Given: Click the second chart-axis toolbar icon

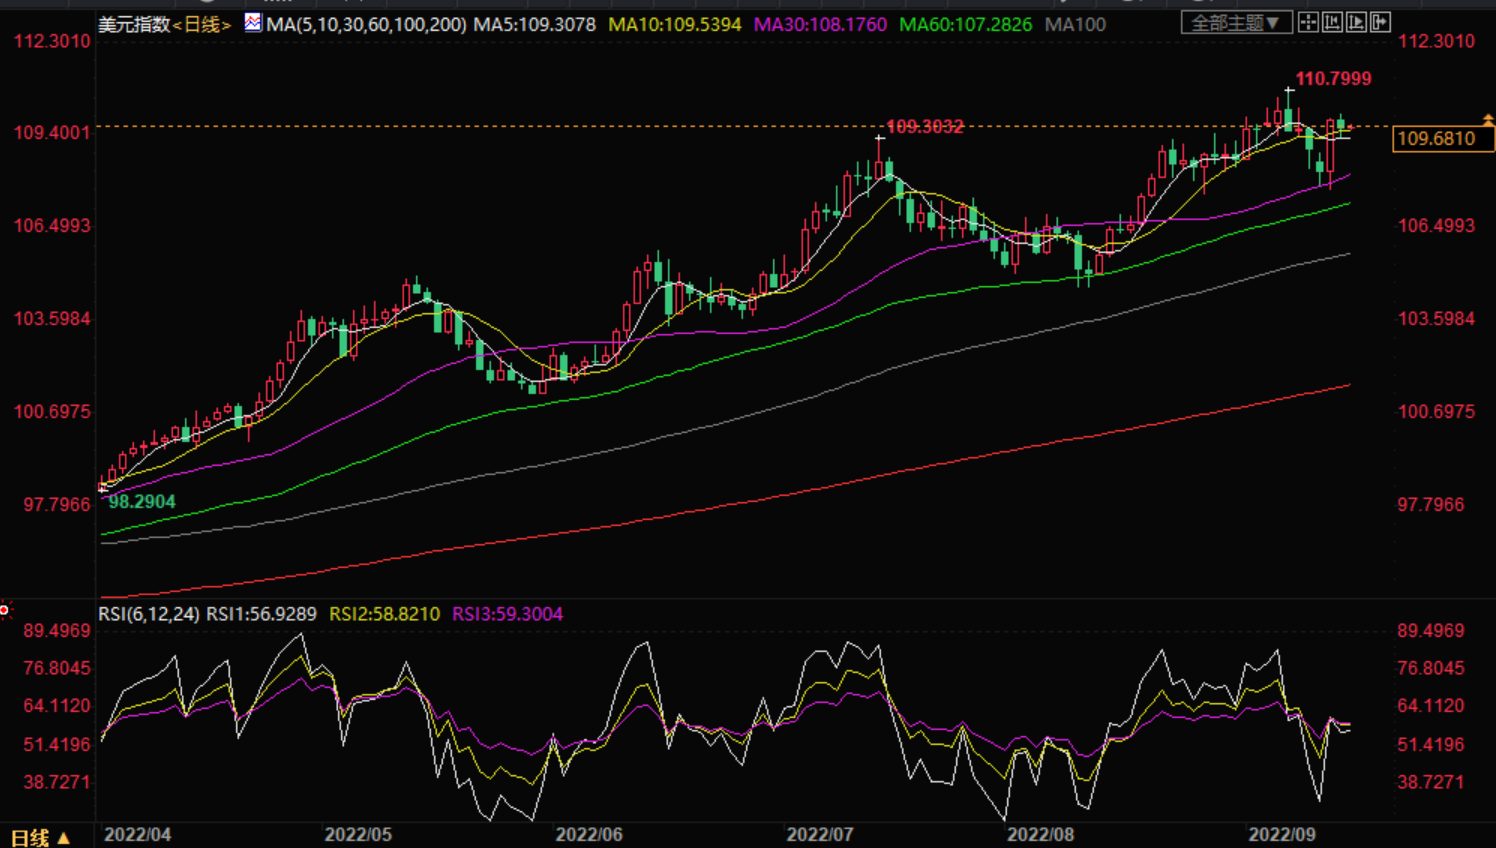Looking at the screenshot, I should tap(1332, 22).
